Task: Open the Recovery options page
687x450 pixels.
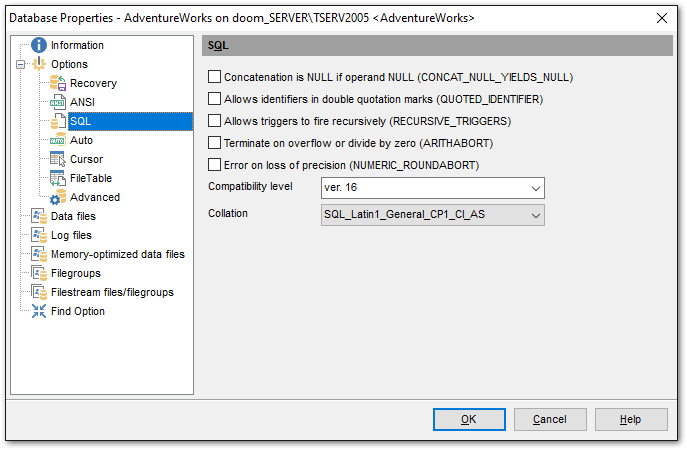Action: tap(93, 83)
